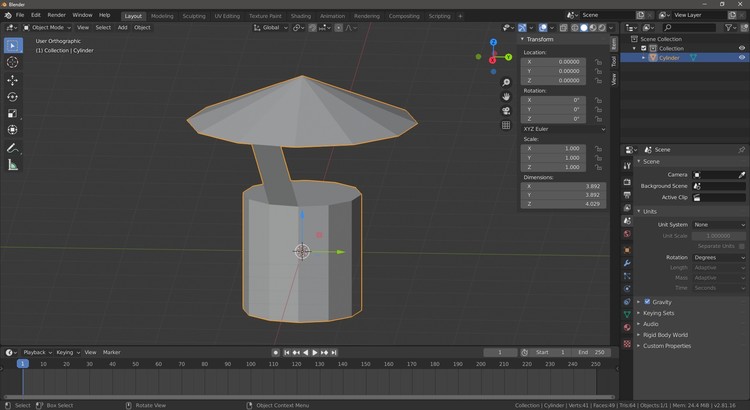Toggle camera view with camera icon

pos(507,111)
